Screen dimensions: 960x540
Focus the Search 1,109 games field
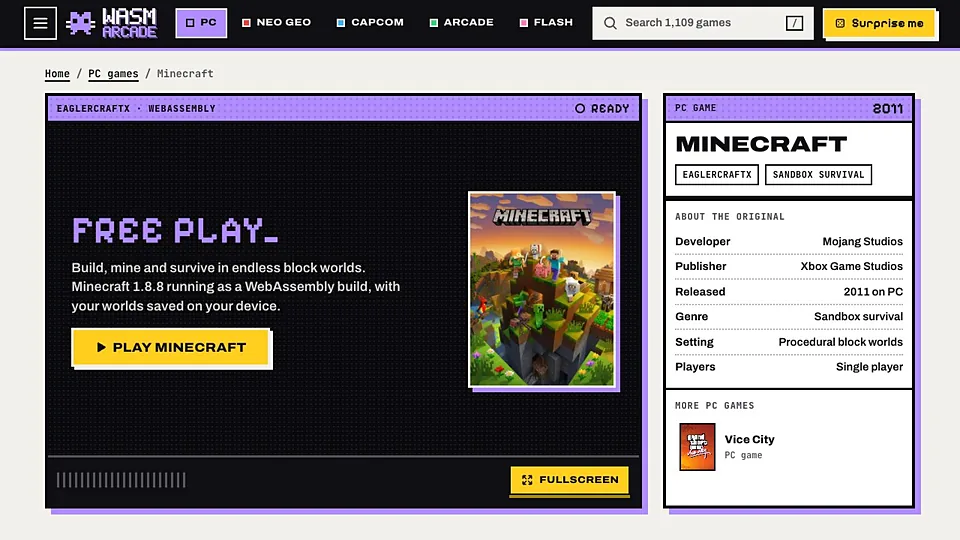703,23
